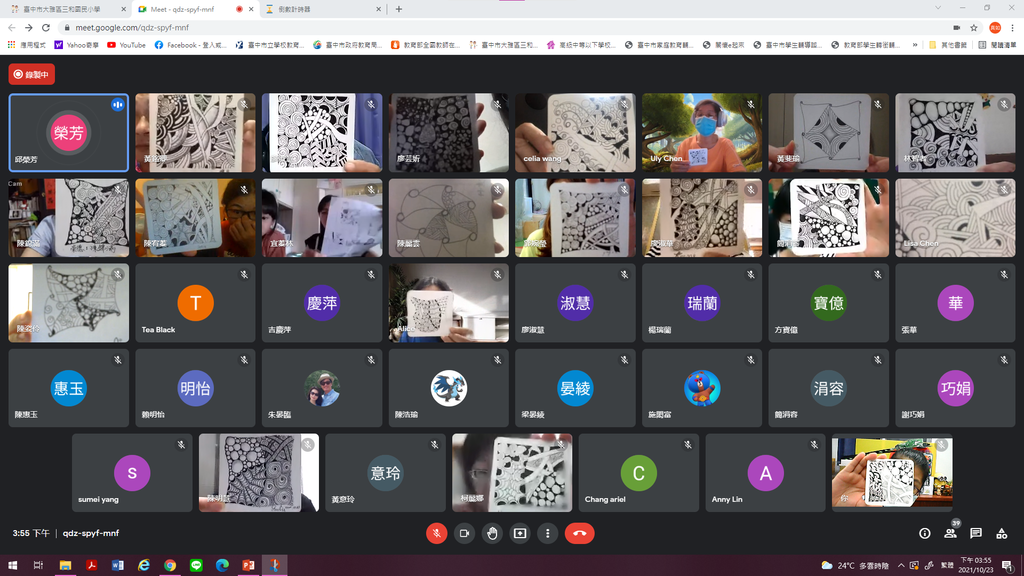Select the sumei yang participant tile
This screenshot has height=576, width=1024.
click(132, 472)
